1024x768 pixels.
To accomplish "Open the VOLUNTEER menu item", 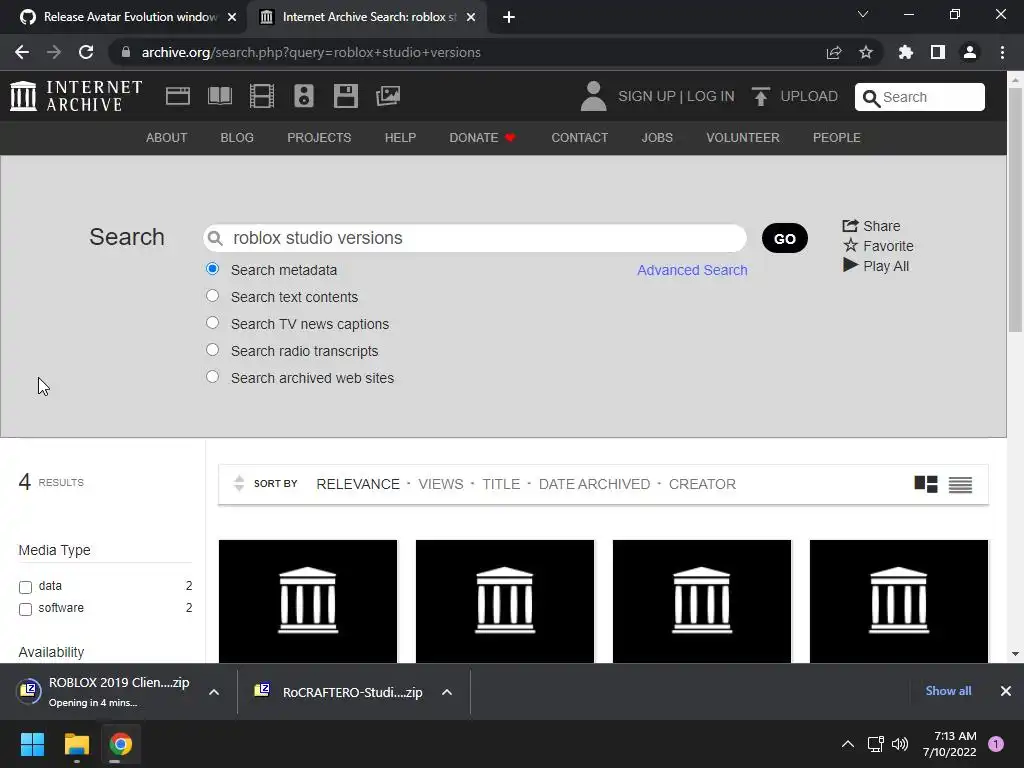I will click(743, 138).
